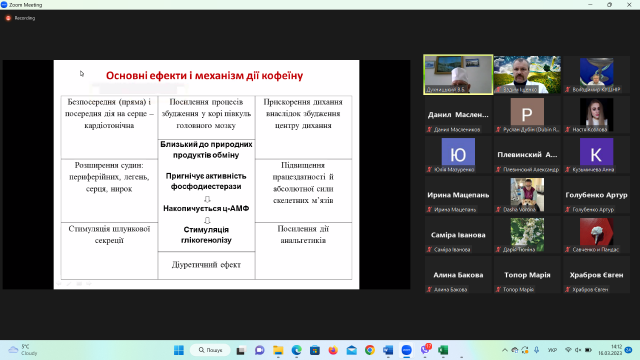The image size is (640, 360).
Task: Click the active Zoom taskbar icon
Action: click(407, 350)
